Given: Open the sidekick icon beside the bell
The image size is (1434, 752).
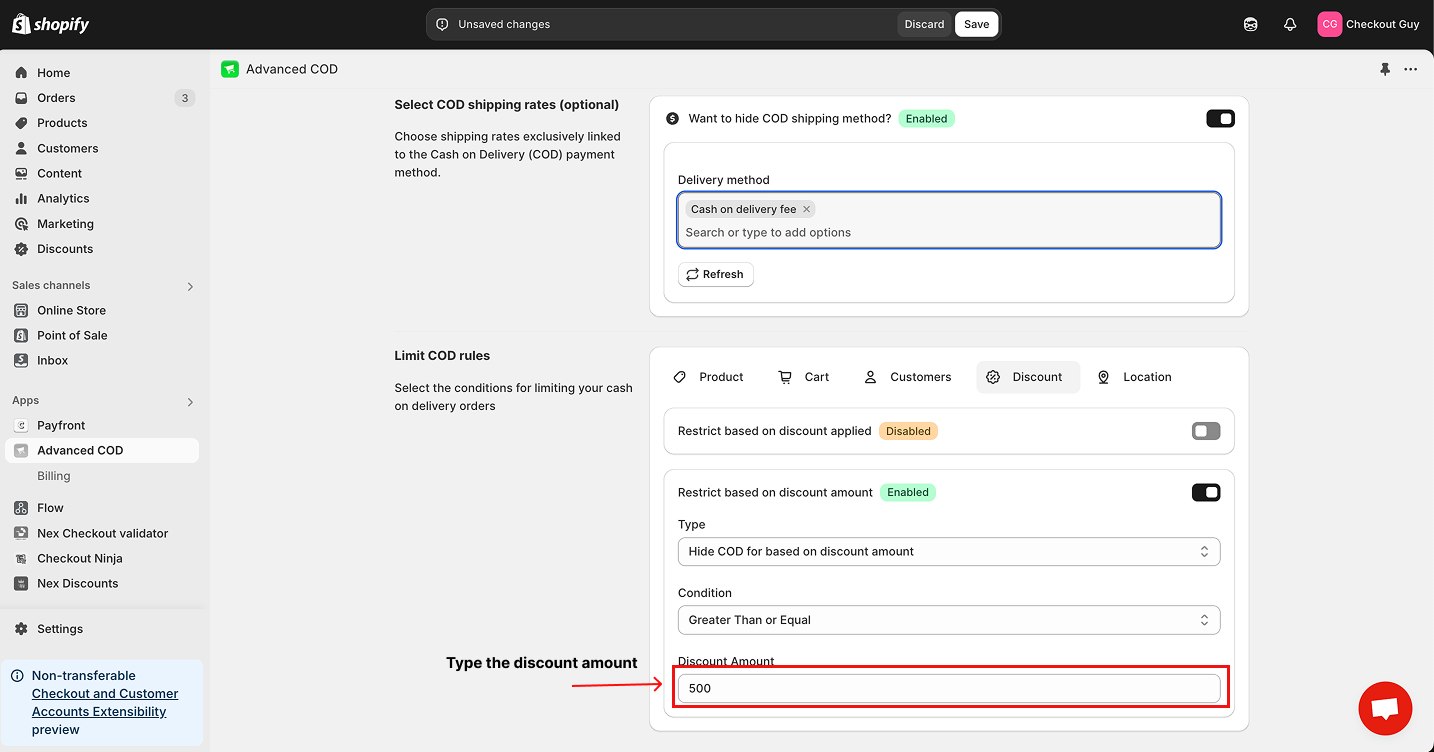Looking at the screenshot, I should pyautogui.click(x=1250, y=24).
